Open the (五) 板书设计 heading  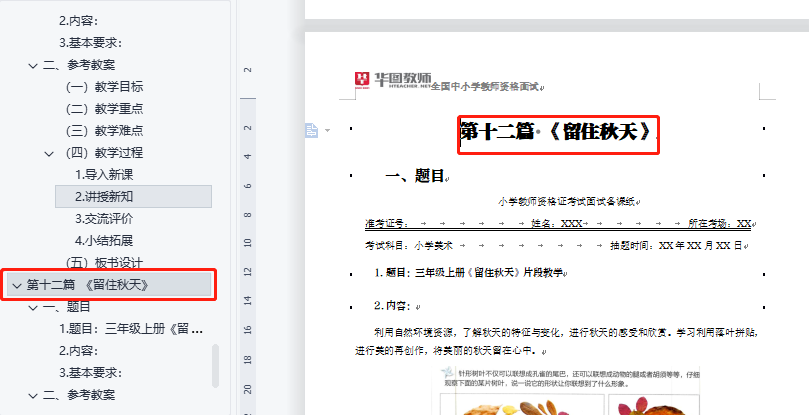104,263
